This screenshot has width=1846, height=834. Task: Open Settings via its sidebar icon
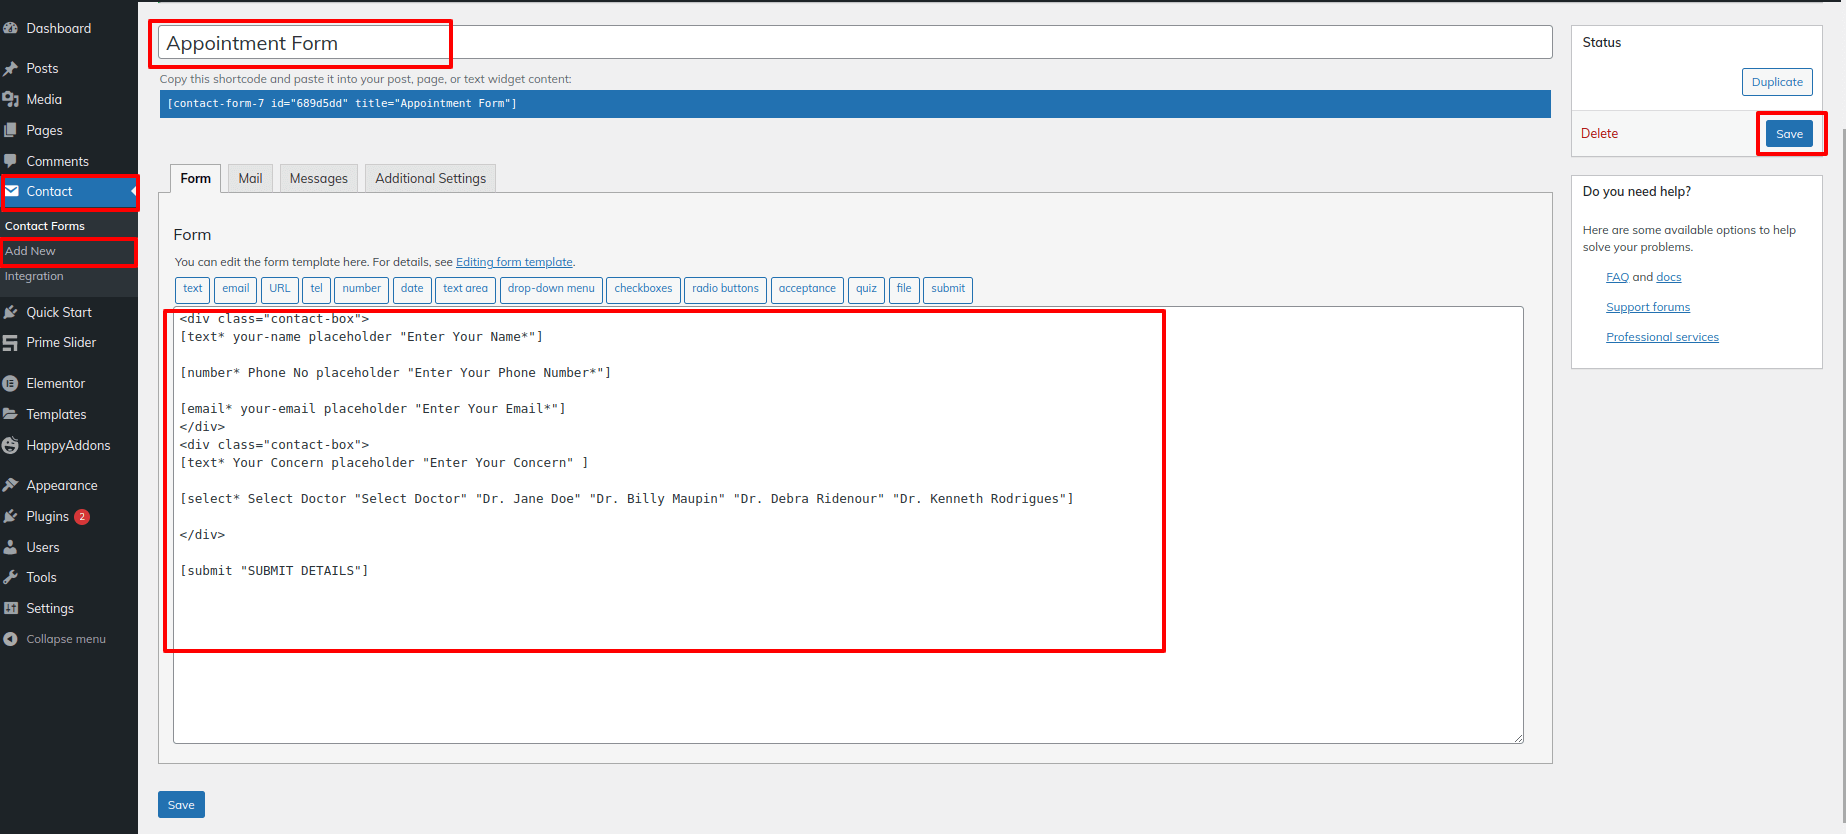tap(11, 609)
